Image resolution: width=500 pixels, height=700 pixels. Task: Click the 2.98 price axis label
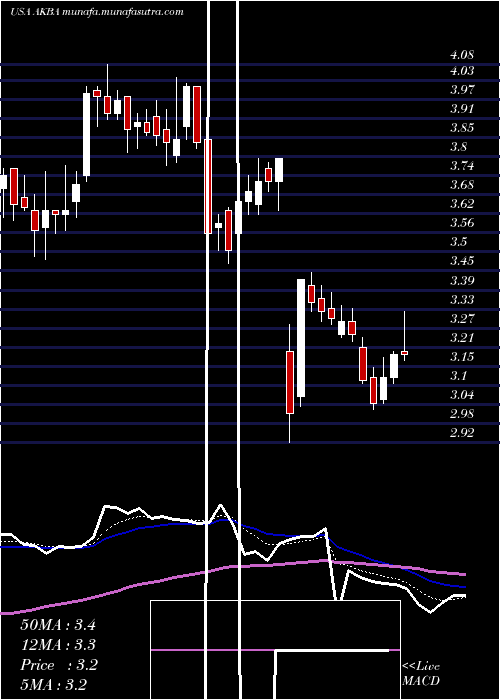[462, 413]
